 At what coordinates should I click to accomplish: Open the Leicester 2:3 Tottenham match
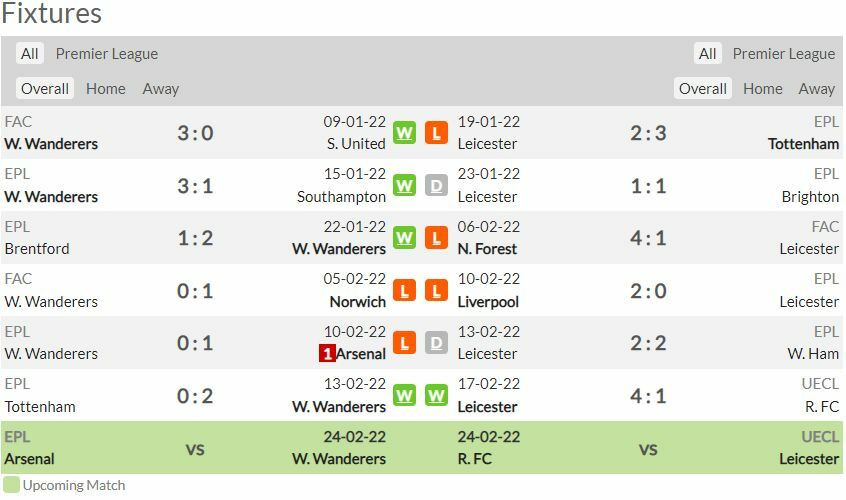(x=648, y=133)
